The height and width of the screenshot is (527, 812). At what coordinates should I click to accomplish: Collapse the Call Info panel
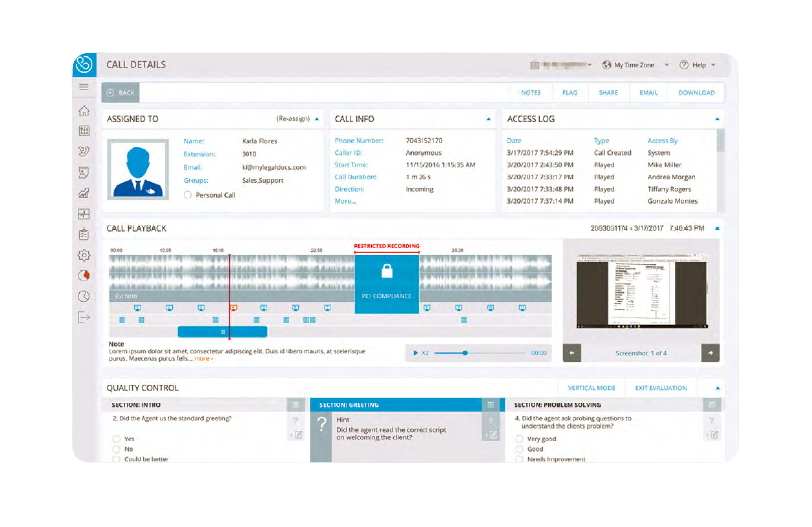tap(488, 119)
